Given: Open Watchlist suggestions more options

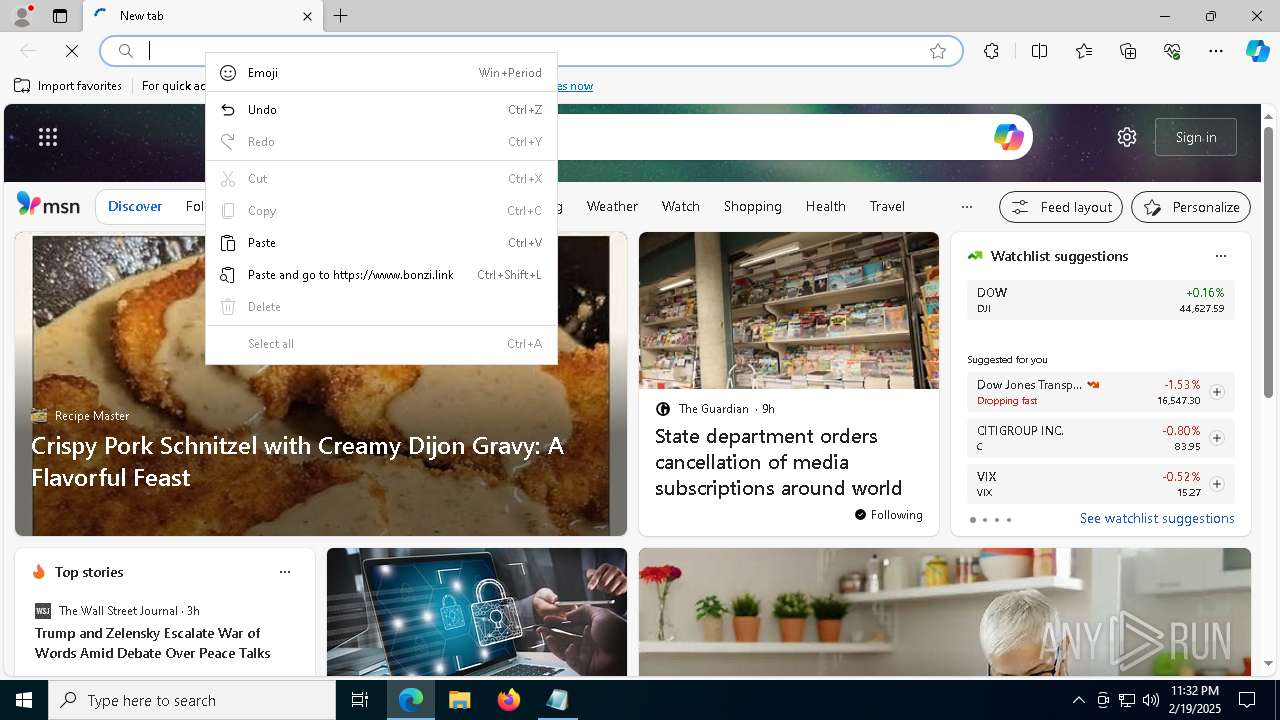Looking at the screenshot, I should coord(1221,256).
